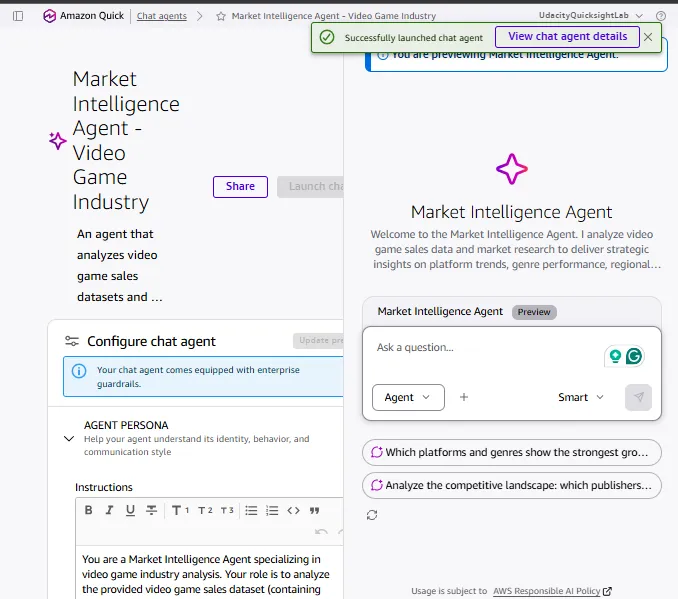The height and width of the screenshot is (599, 678).
Task: Click the 'Market Intelligence Agent' preview title
Action: (x=512, y=212)
